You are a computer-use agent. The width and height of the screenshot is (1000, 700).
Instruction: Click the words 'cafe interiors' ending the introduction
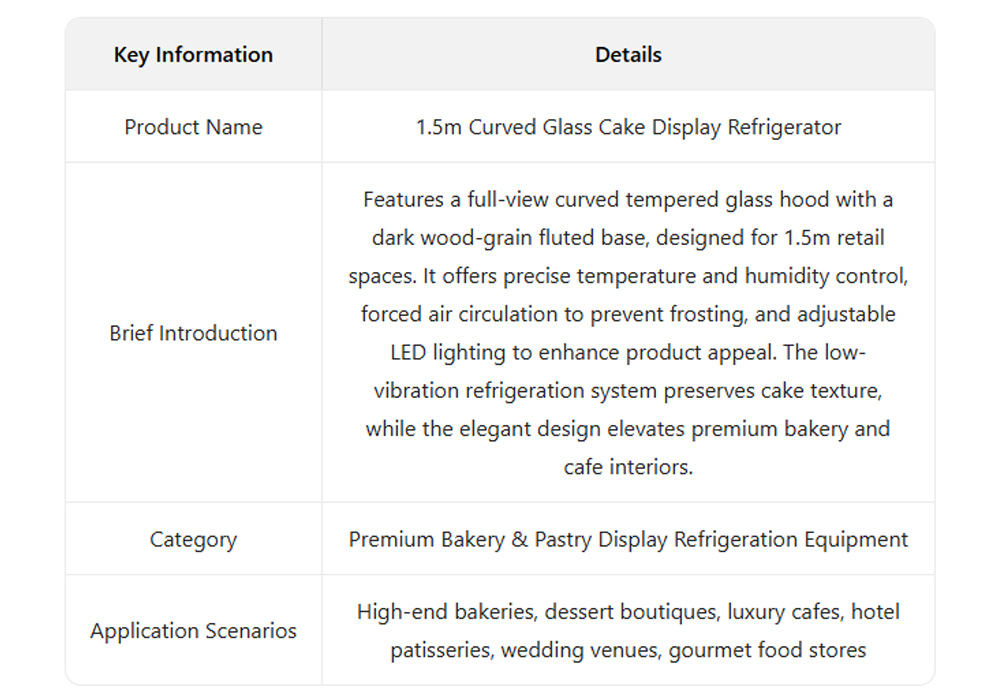click(x=628, y=467)
